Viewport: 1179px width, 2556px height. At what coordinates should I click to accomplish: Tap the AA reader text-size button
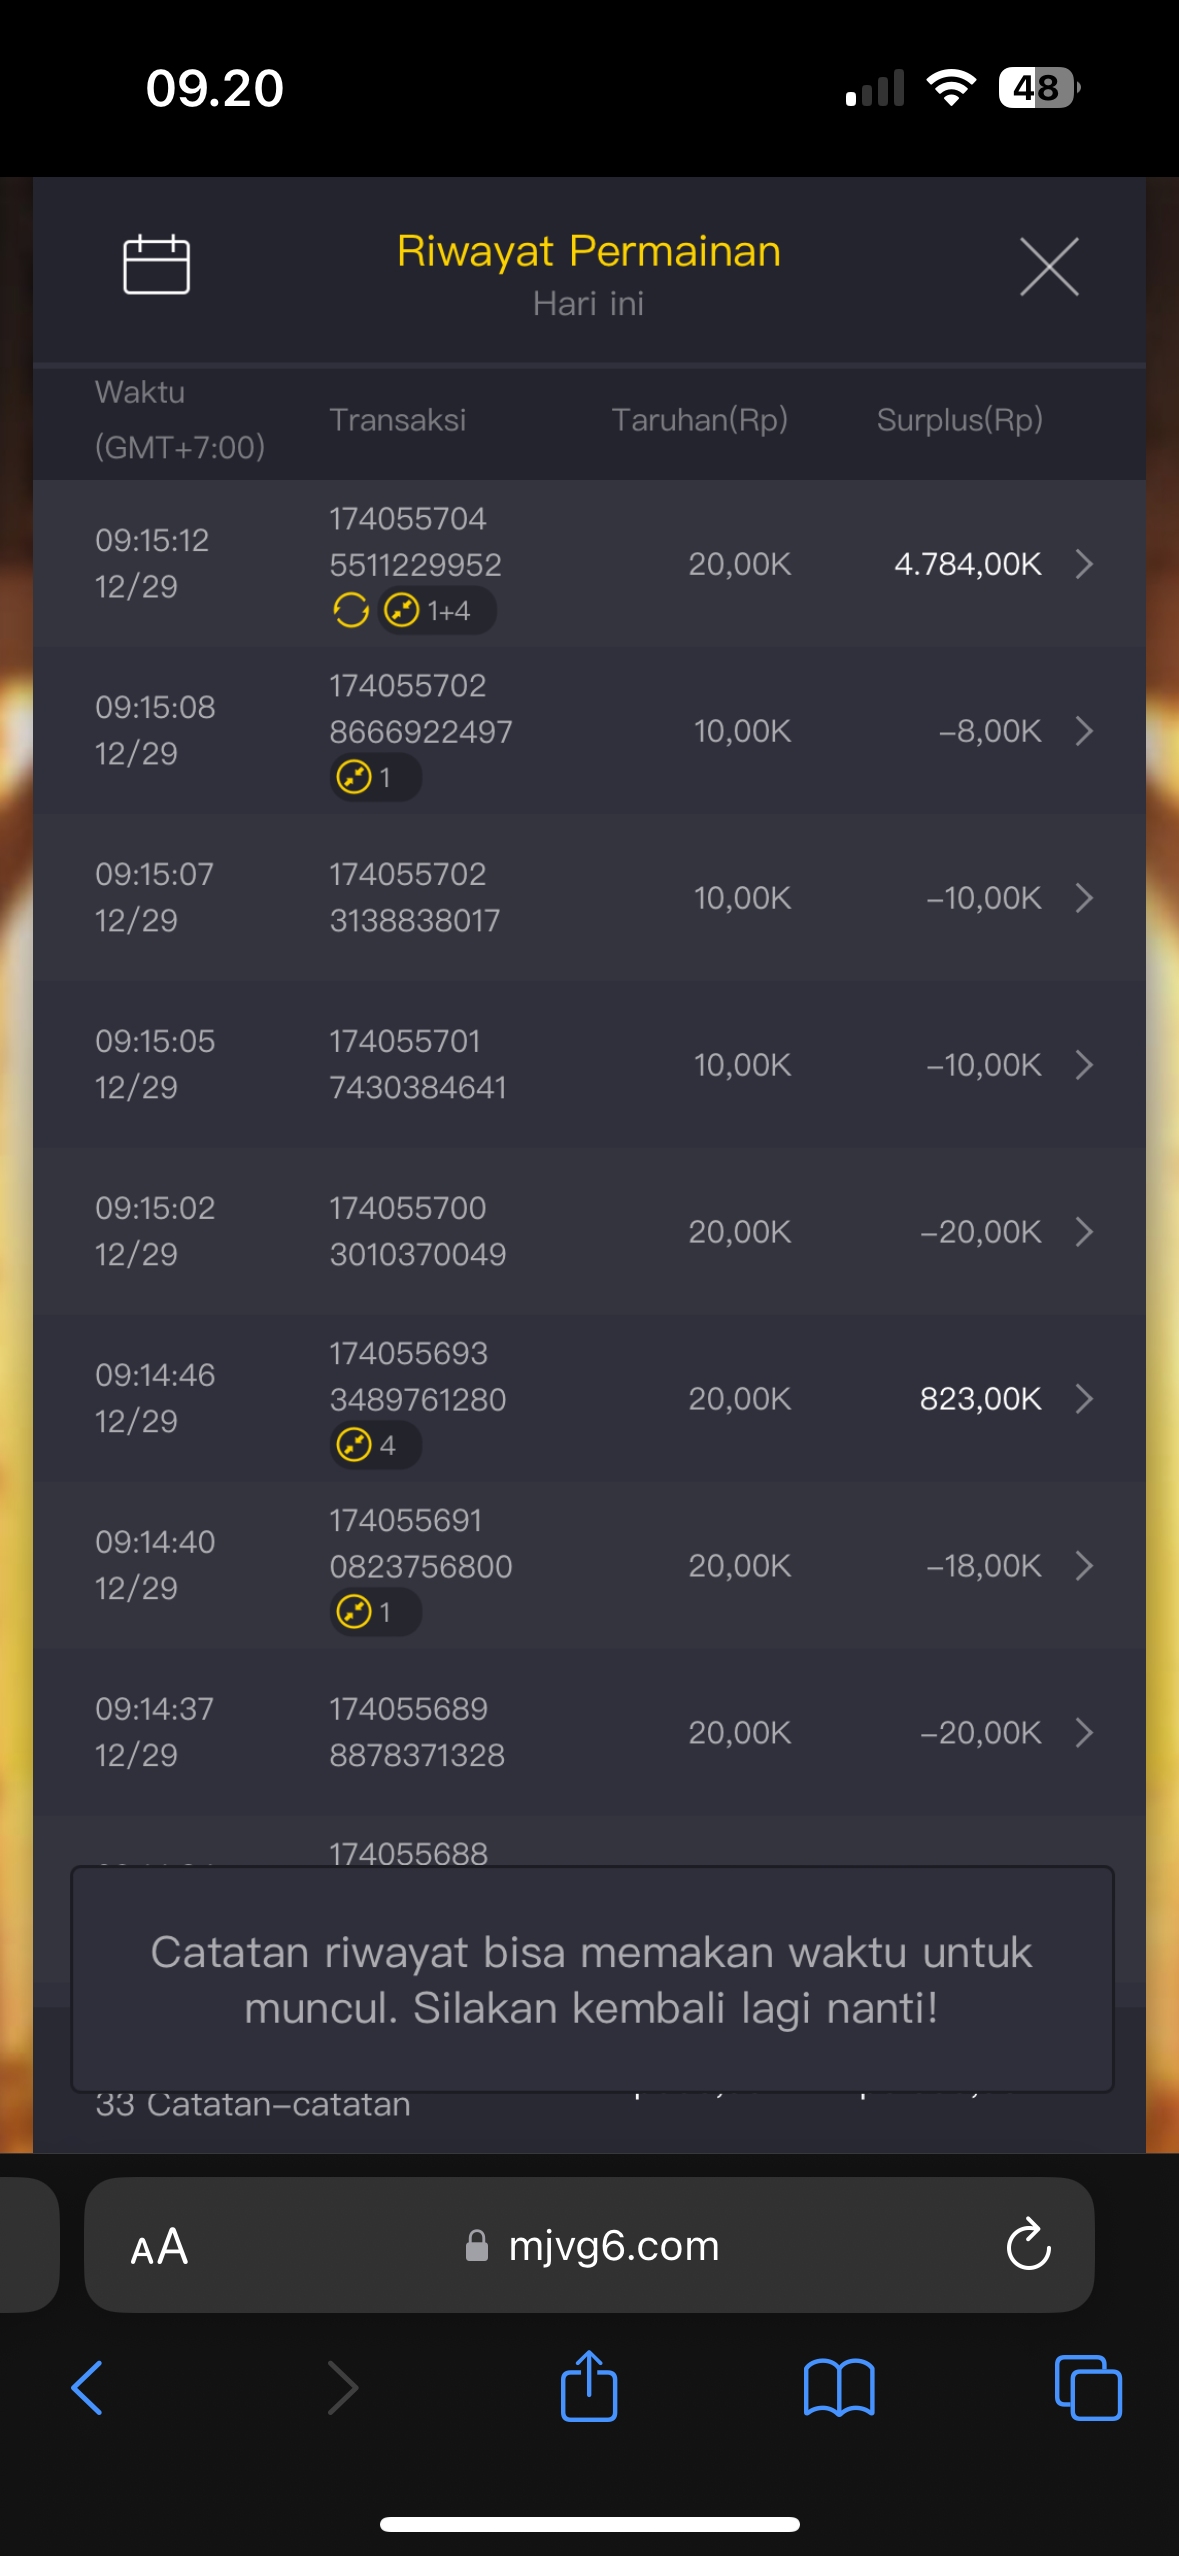click(x=159, y=2247)
